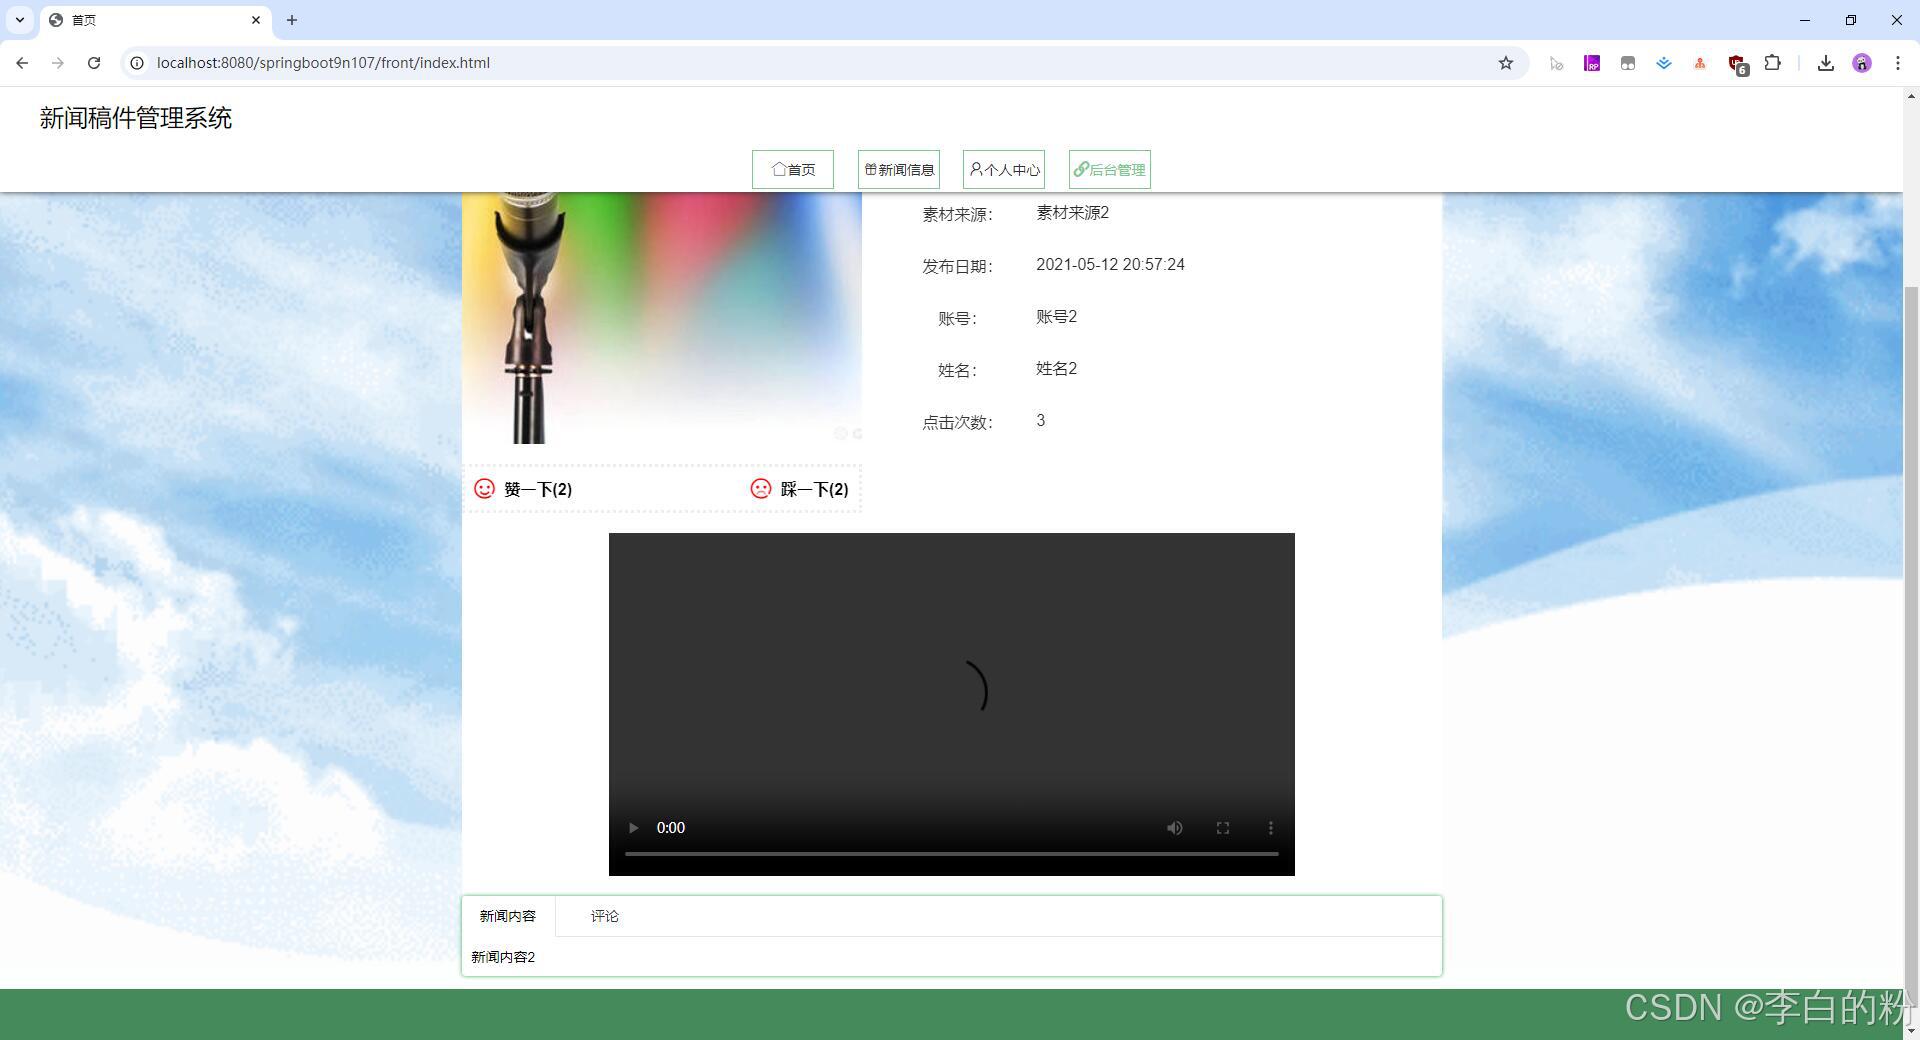Click the scrollbar down arrow

click(x=1911, y=1030)
